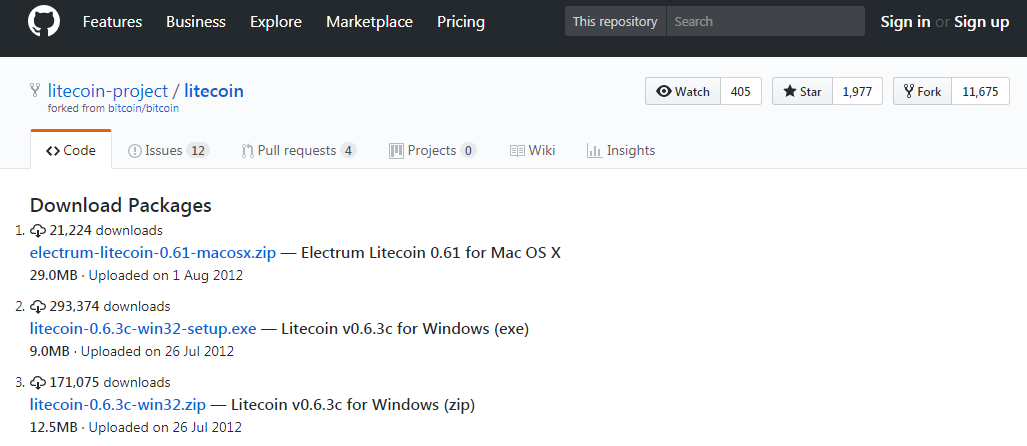Download litecoin-0.6.3c-win32-setup.exe
This screenshot has height=446, width=1027.
[x=143, y=329]
